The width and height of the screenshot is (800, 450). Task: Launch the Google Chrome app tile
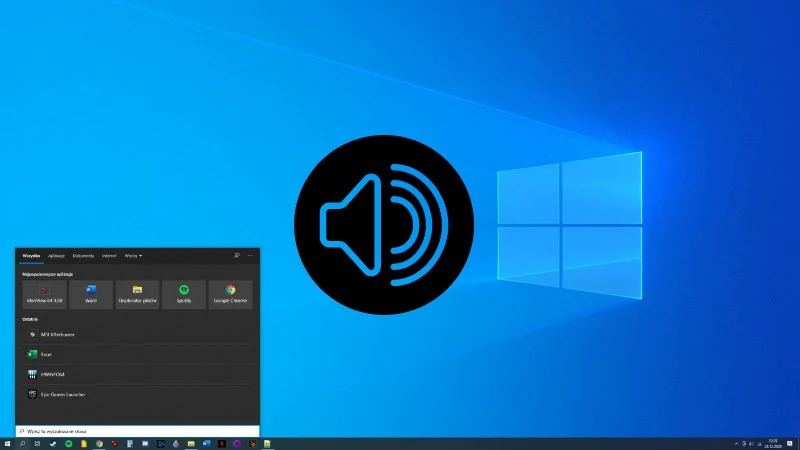pos(230,294)
